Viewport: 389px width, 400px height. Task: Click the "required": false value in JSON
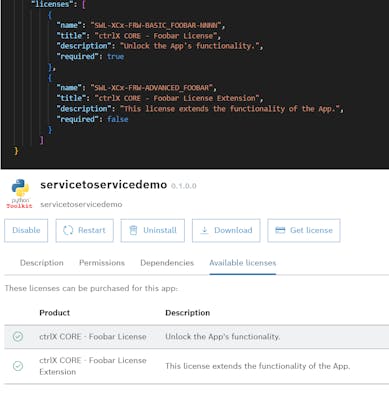117,119
